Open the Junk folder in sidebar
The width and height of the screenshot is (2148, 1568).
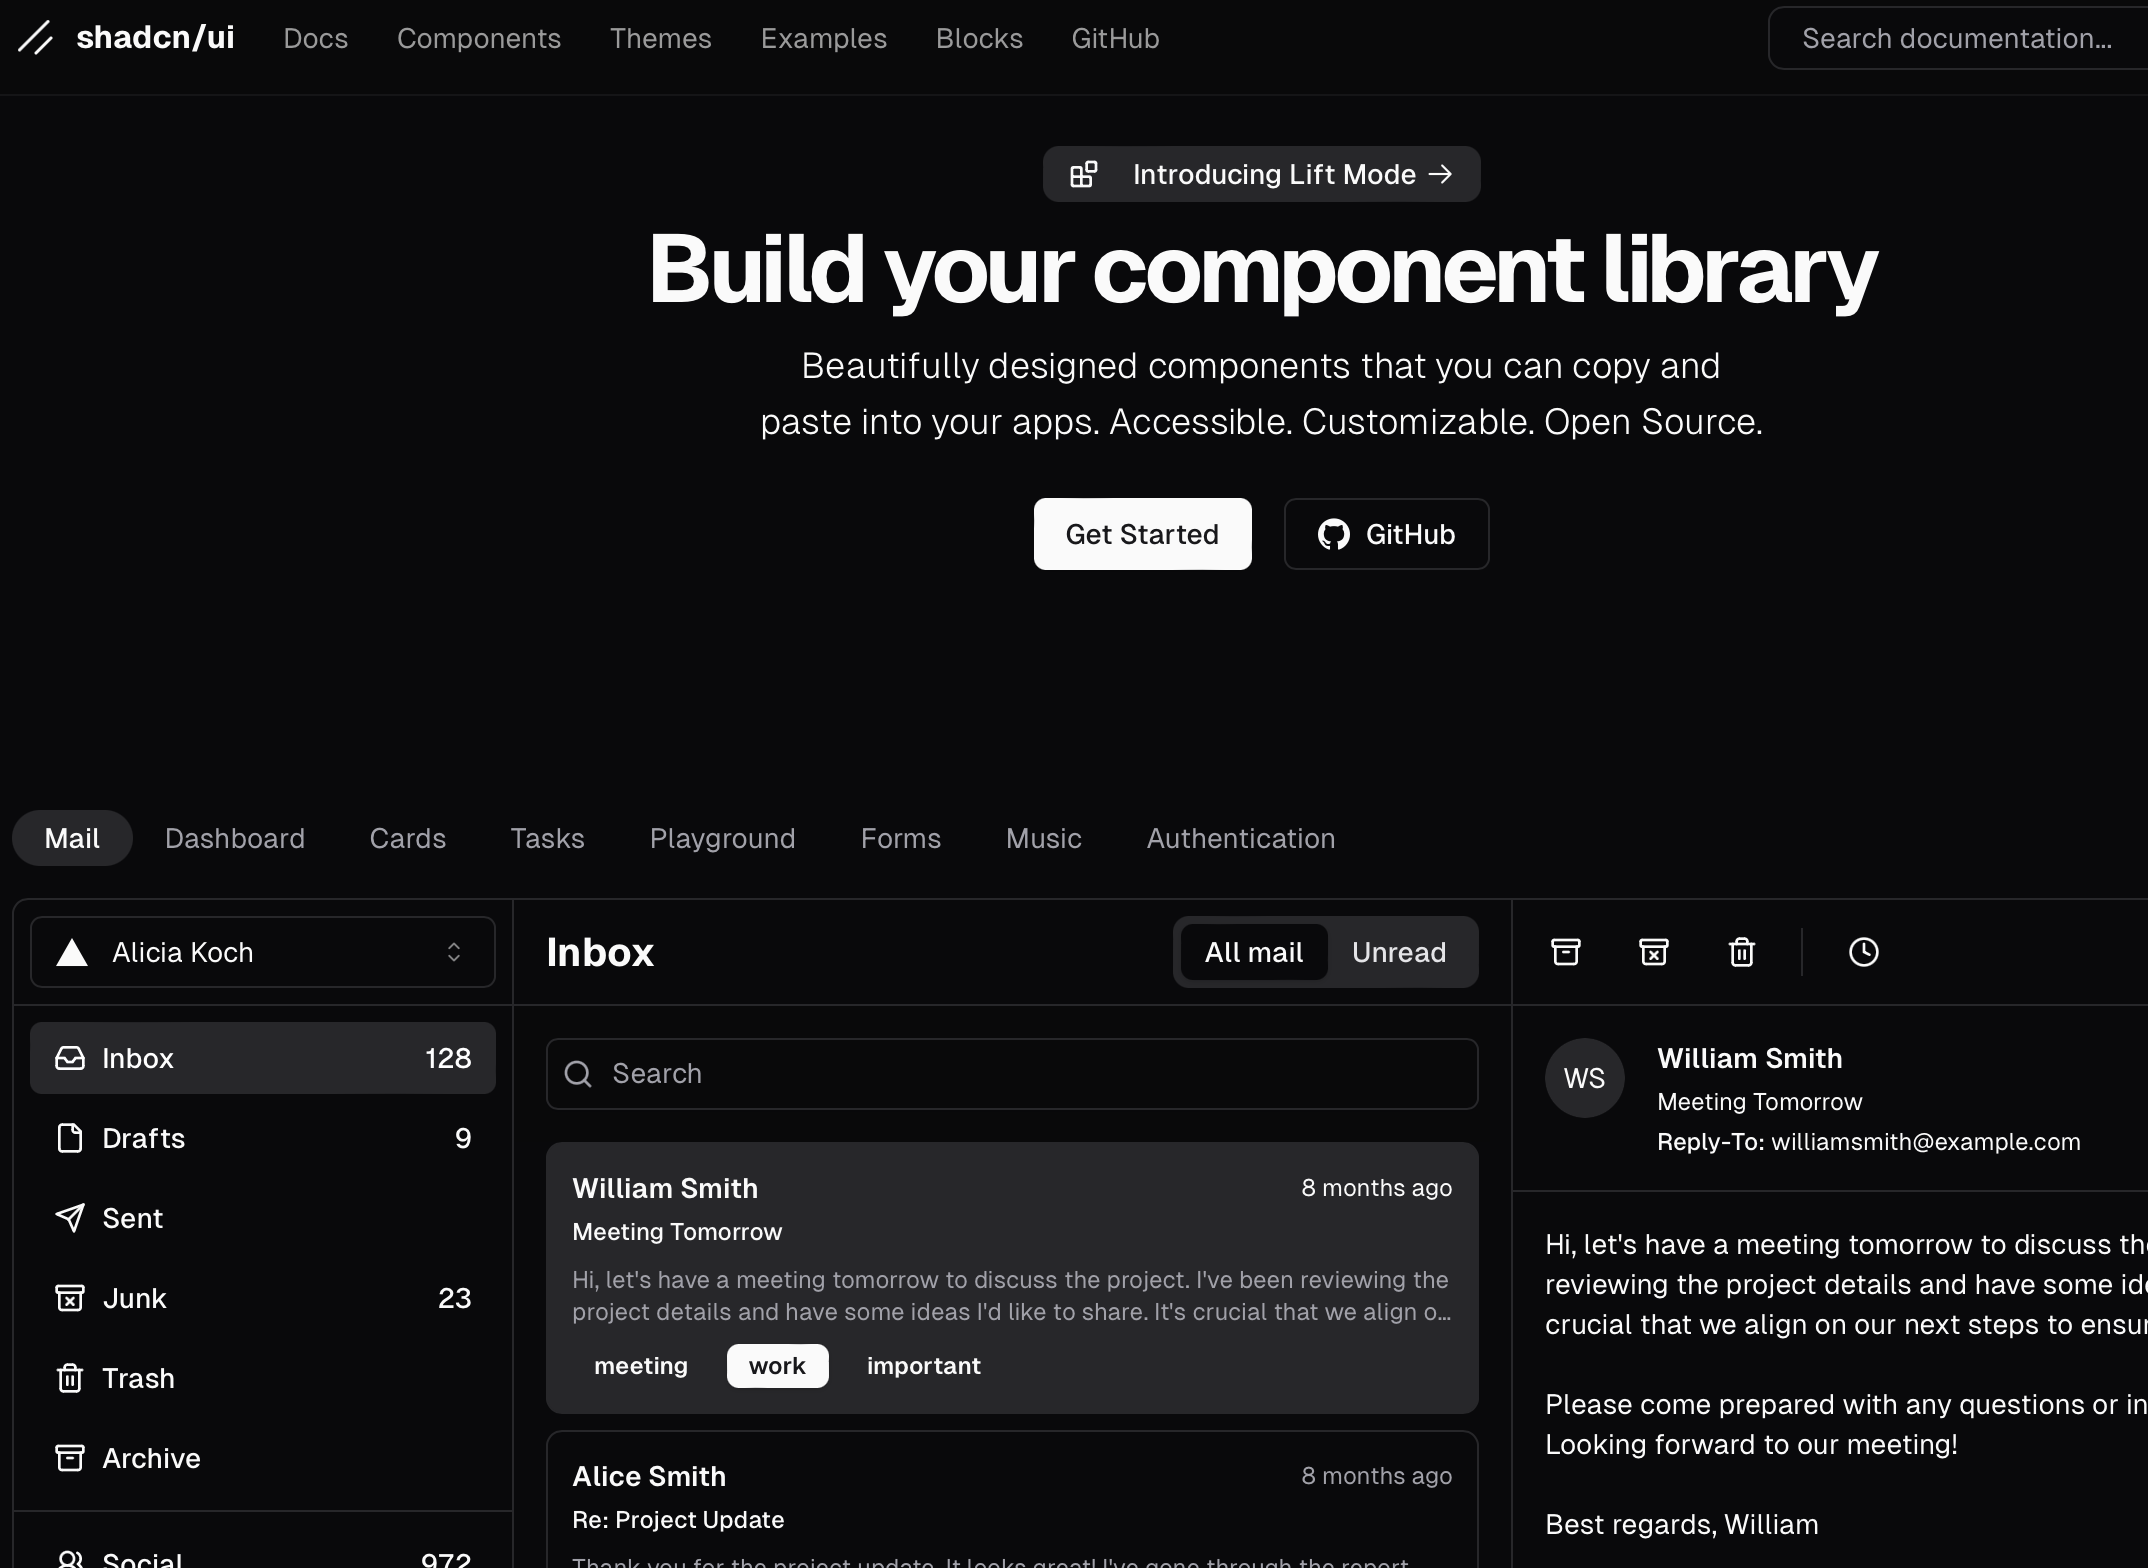point(134,1298)
